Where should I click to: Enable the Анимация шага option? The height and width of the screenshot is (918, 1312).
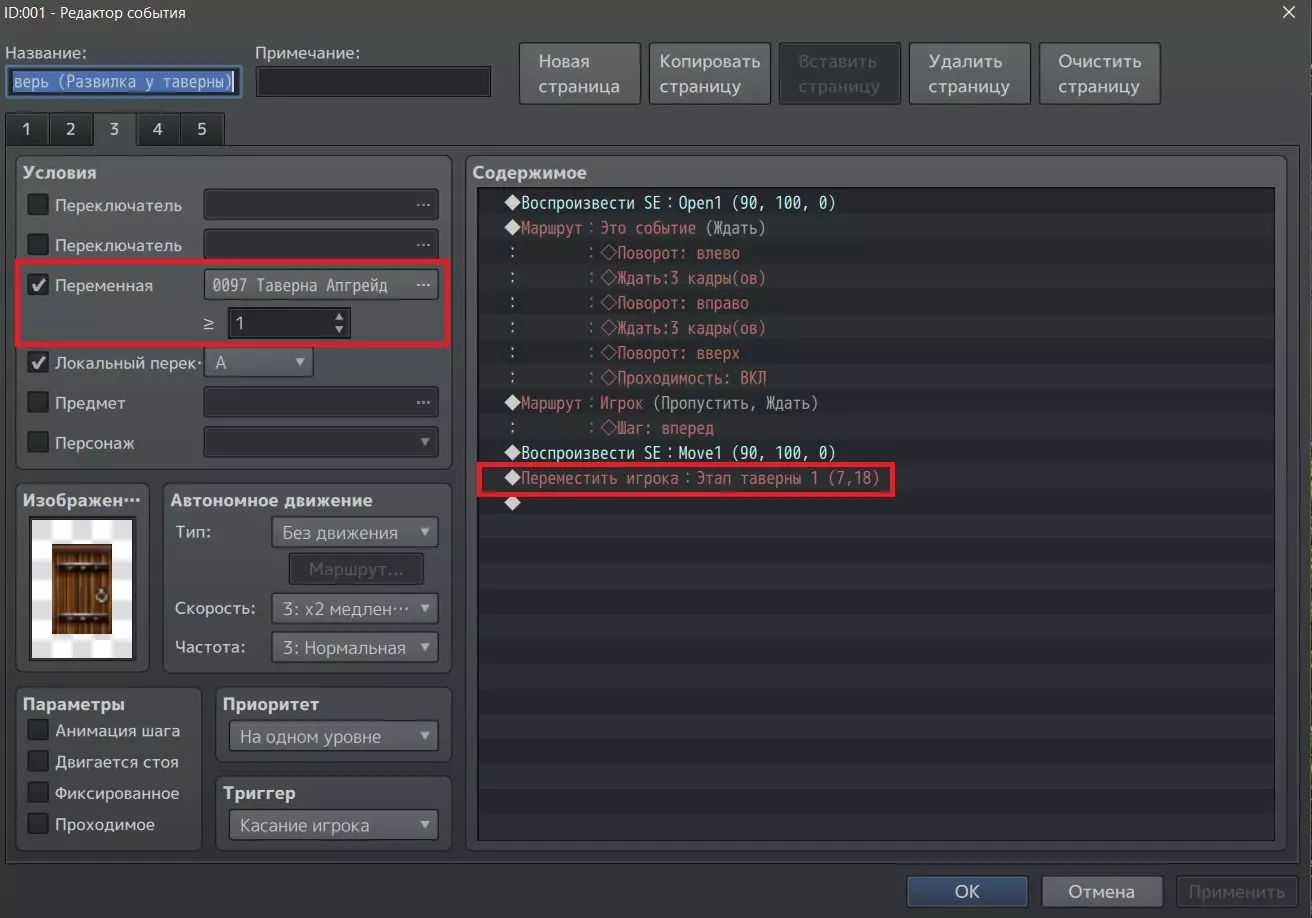point(38,731)
